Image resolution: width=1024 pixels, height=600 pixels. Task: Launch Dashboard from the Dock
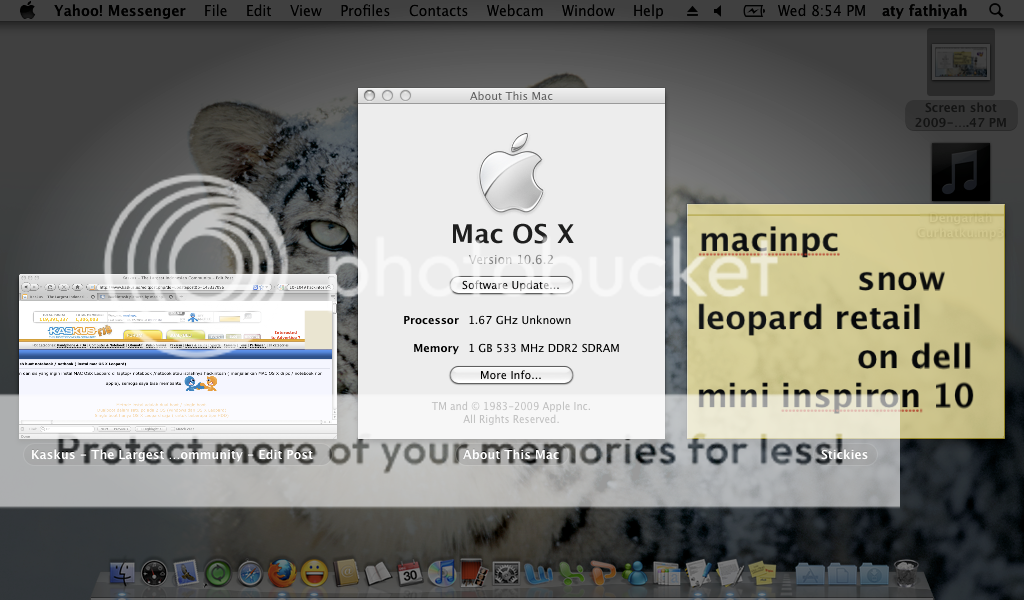click(x=154, y=574)
